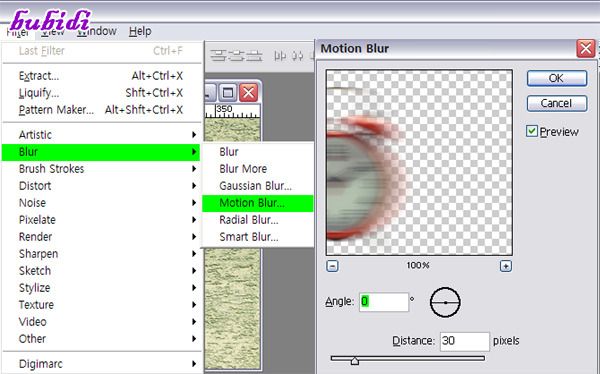Close the Motion Blur dialog

tap(586, 49)
